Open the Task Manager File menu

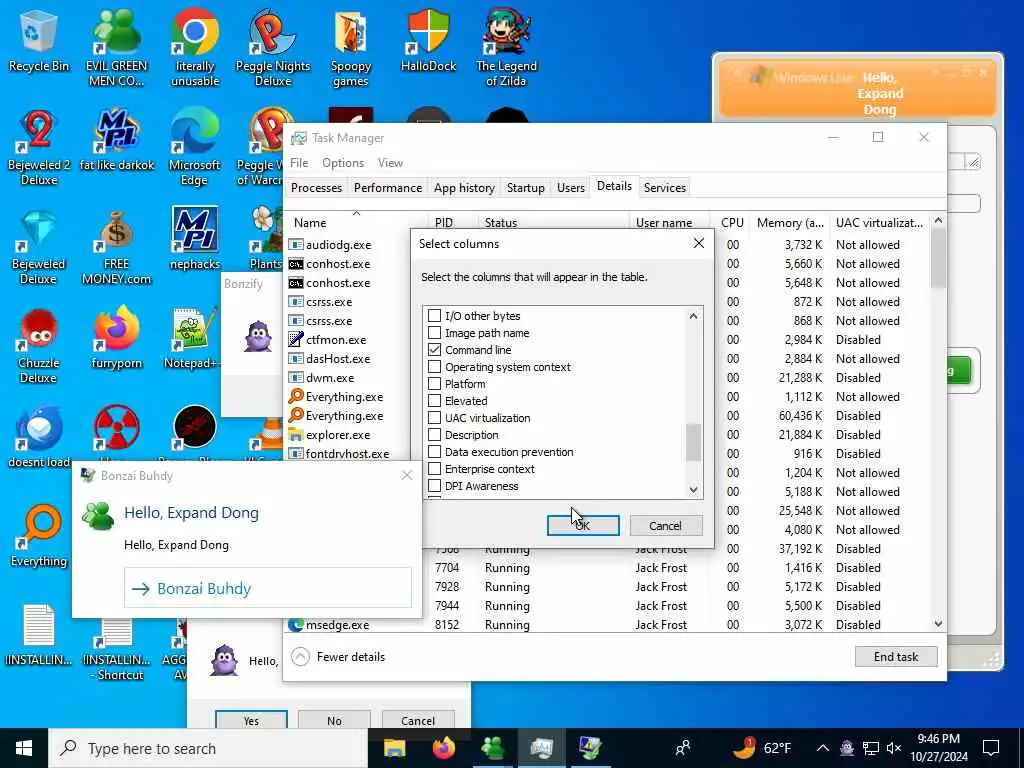(x=299, y=163)
